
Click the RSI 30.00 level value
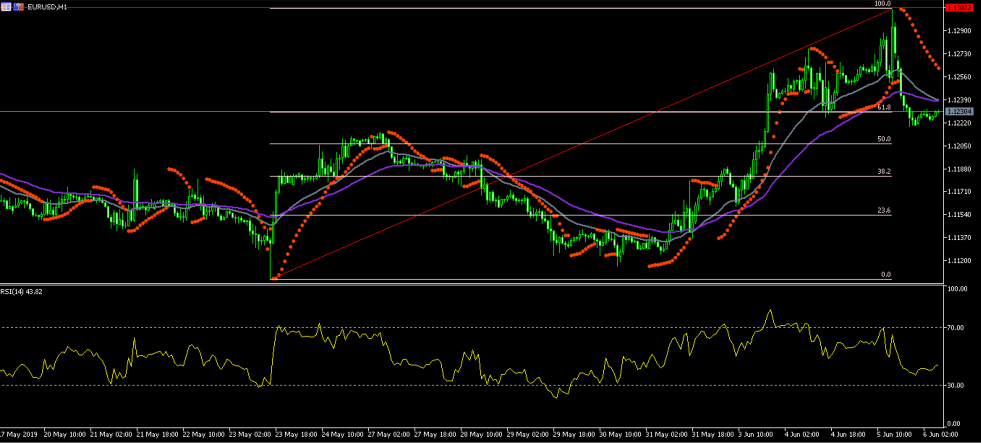(956, 385)
